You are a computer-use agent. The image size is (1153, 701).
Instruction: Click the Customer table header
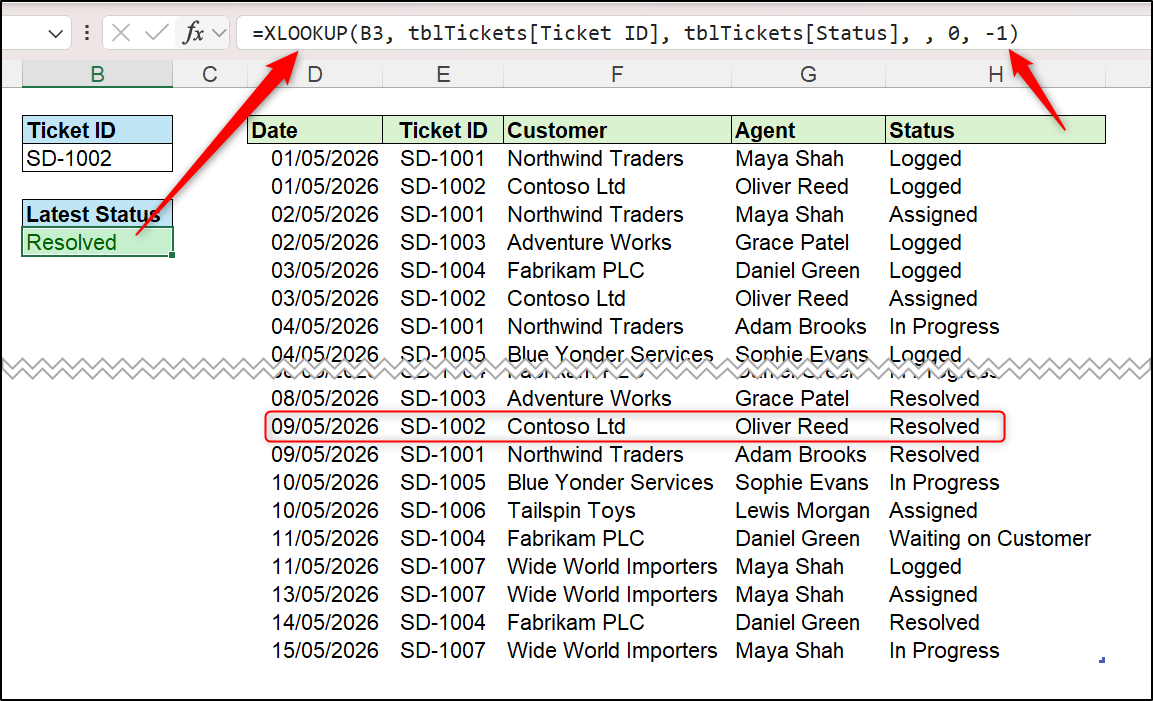(617, 130)
